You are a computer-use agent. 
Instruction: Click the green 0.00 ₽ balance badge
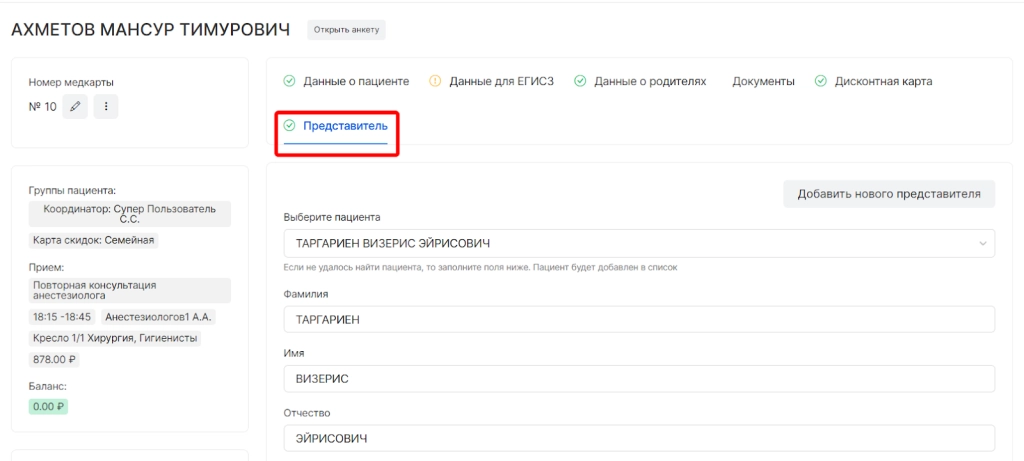48,406
